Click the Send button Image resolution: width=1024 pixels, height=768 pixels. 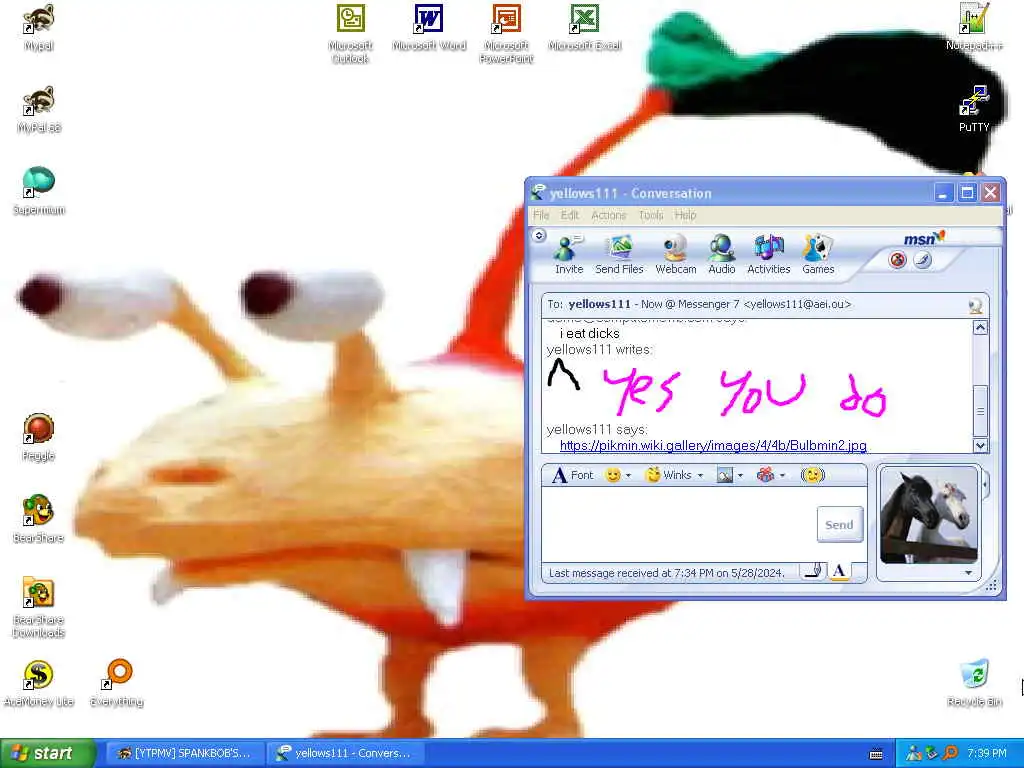click(x=840, y=524)
